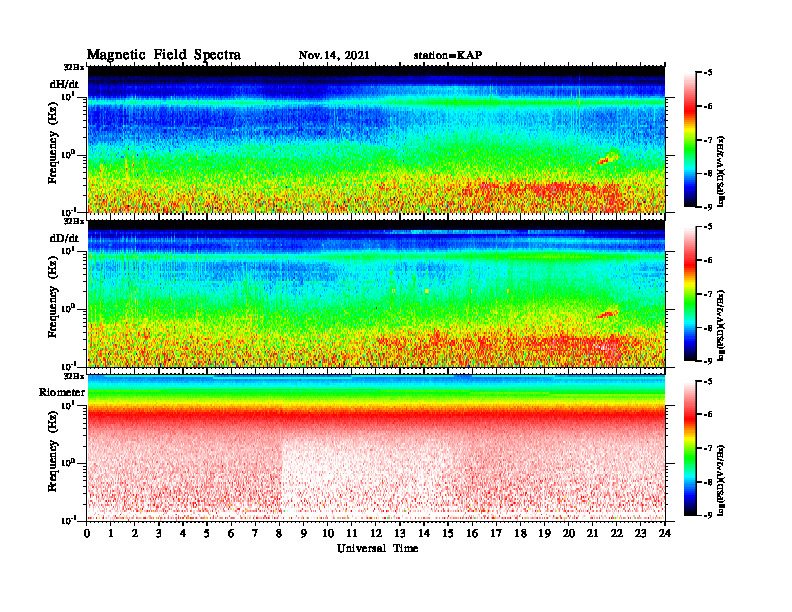The image size is (792, 612).
Task: Click the hour "7" tick label on the time axis
Action: click(256, 533)
